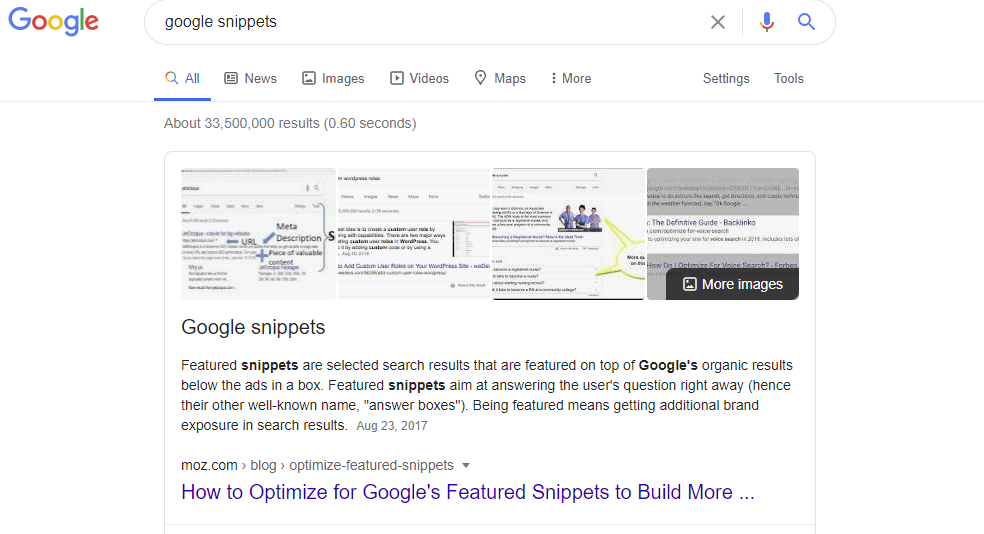Switch to the News tab
This screenshot has height=534, width=984.
(x=250, y=78)
